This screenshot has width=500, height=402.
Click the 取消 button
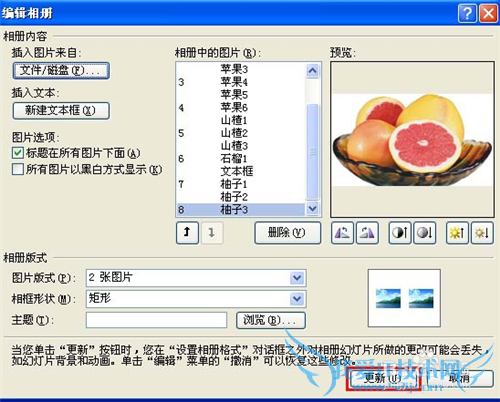point(459,379)
